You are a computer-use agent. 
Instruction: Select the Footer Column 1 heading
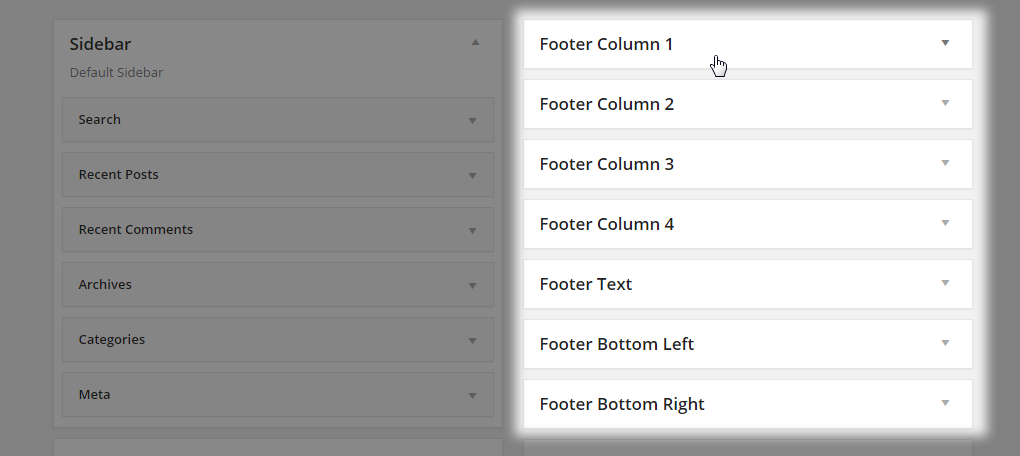[606, 44]
